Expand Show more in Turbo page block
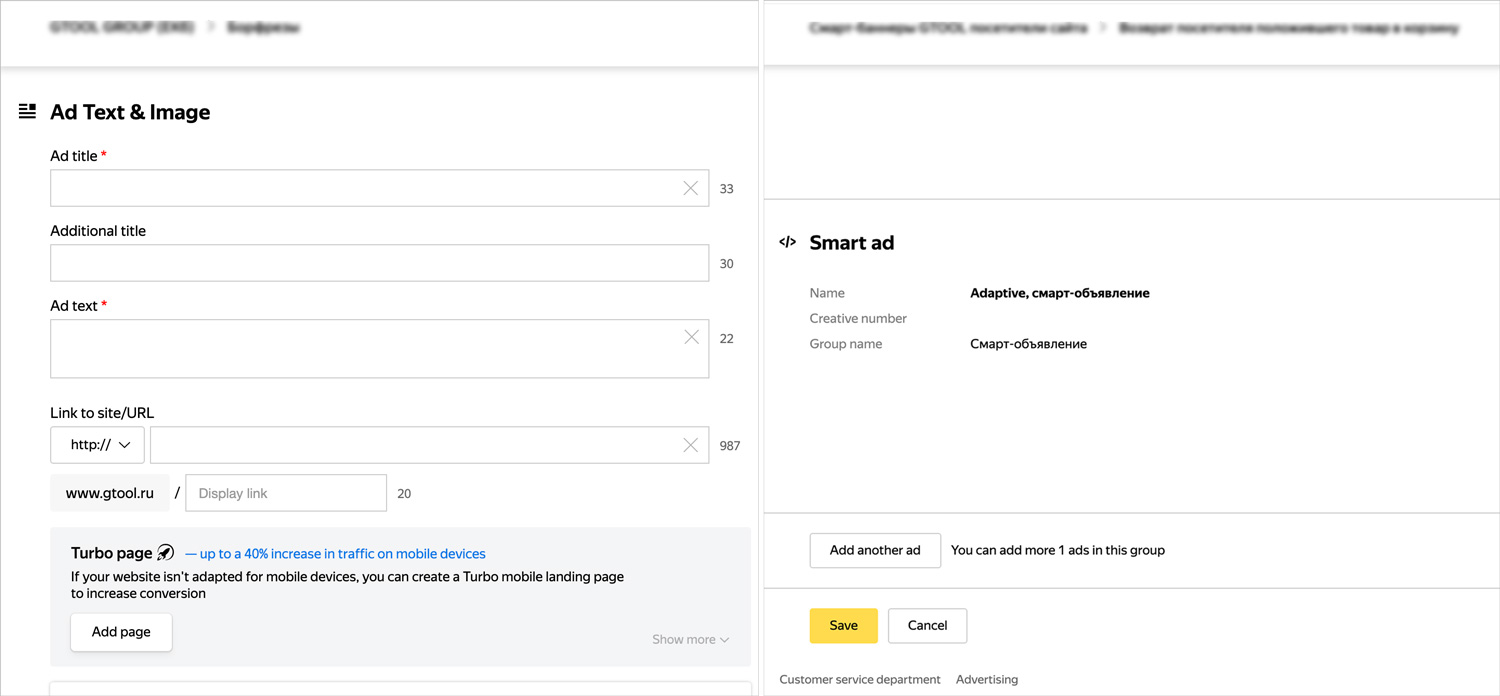The width and height of the screenshot is (1500, 696). [x=690, y=640]
